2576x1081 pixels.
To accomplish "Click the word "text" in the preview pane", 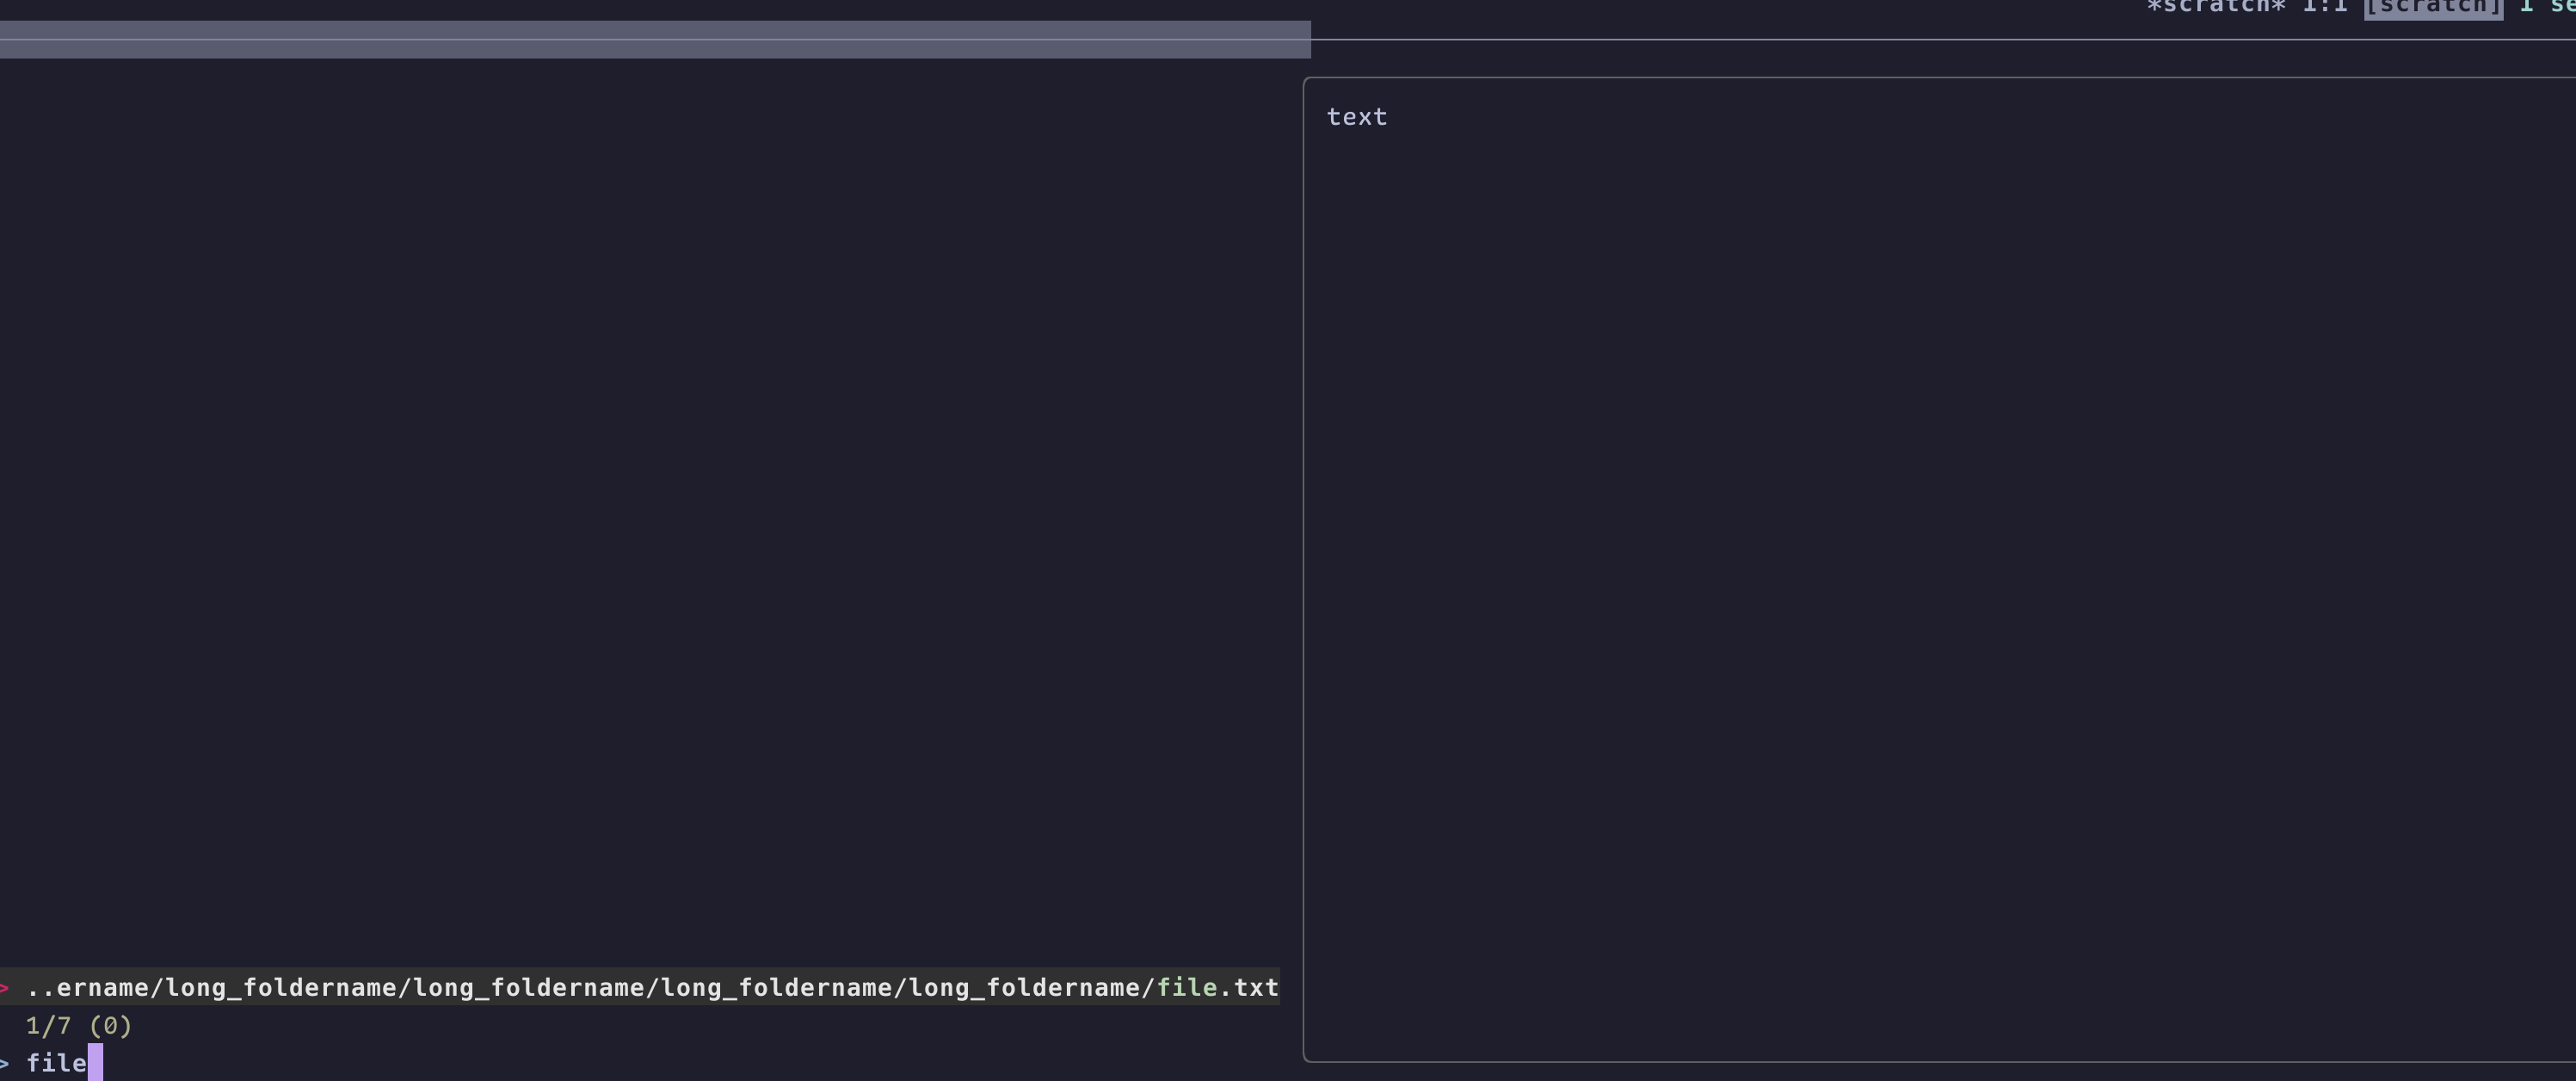I will click(x=1357, y=117).
